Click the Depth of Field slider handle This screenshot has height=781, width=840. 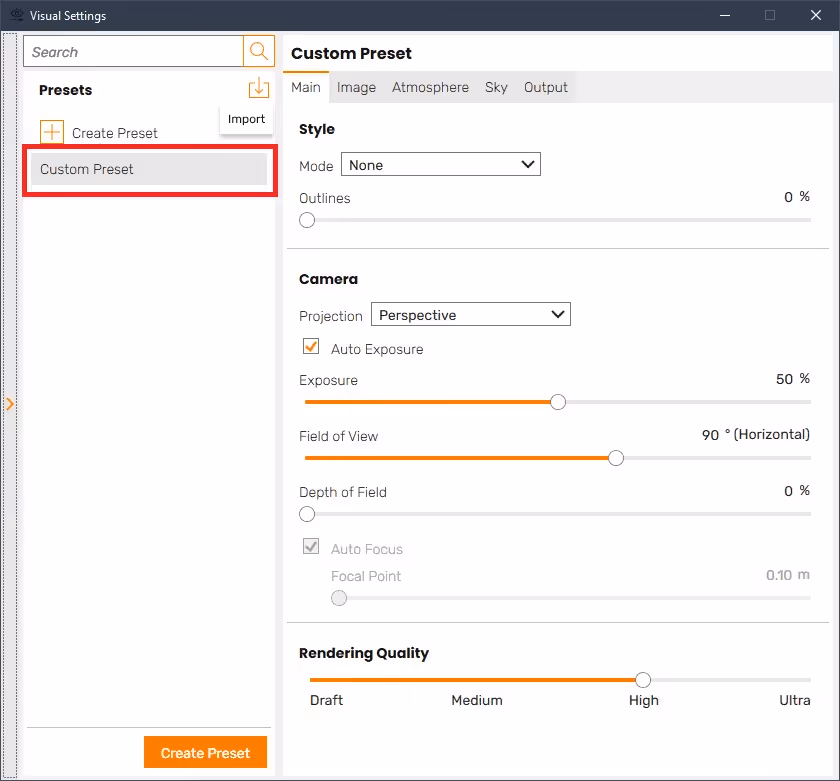point(307,514)
